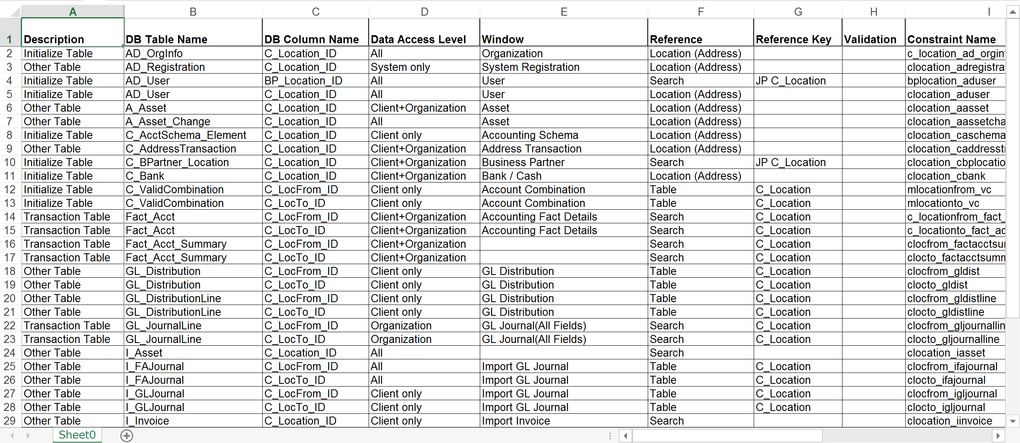Add a new sheet with plus icon
The height and width of the screenshot is (443, 1020).
click(126, 435)
